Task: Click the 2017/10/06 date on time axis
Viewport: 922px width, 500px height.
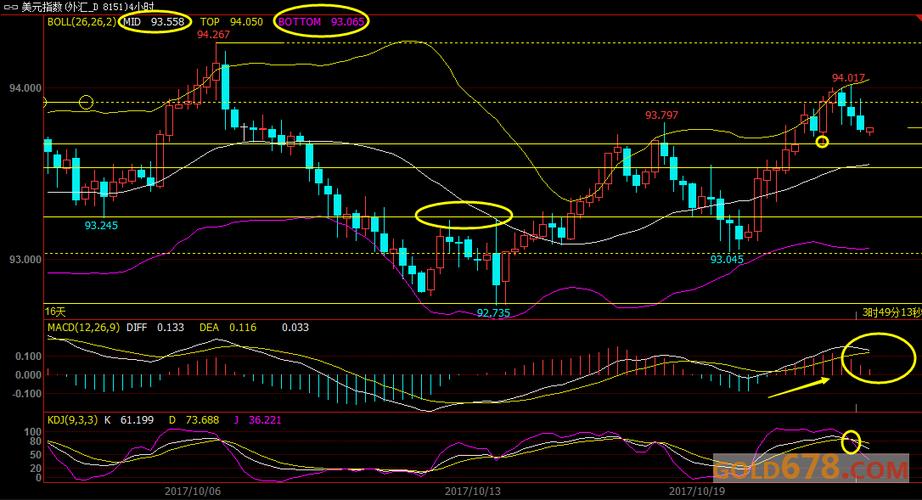Action: pos(192,491)
